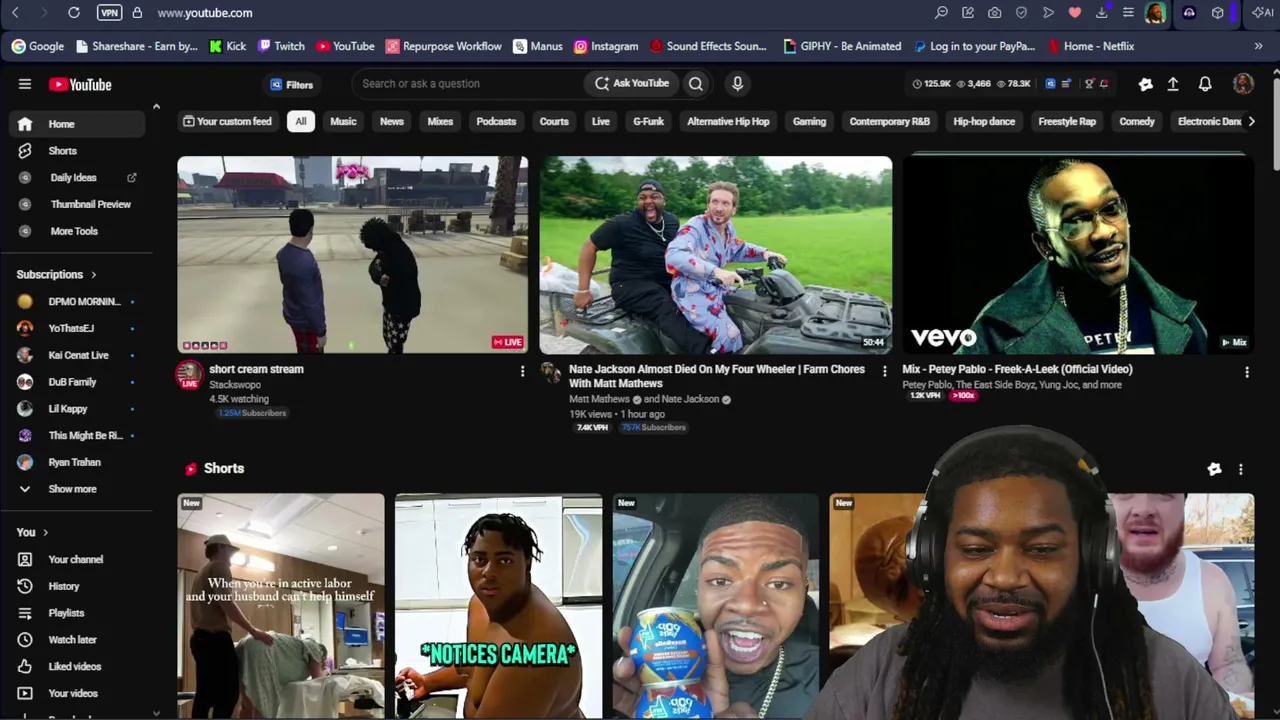This screenshot has width=1280, height=720.
Task: Open History in the sidebar
Action: 77,586
